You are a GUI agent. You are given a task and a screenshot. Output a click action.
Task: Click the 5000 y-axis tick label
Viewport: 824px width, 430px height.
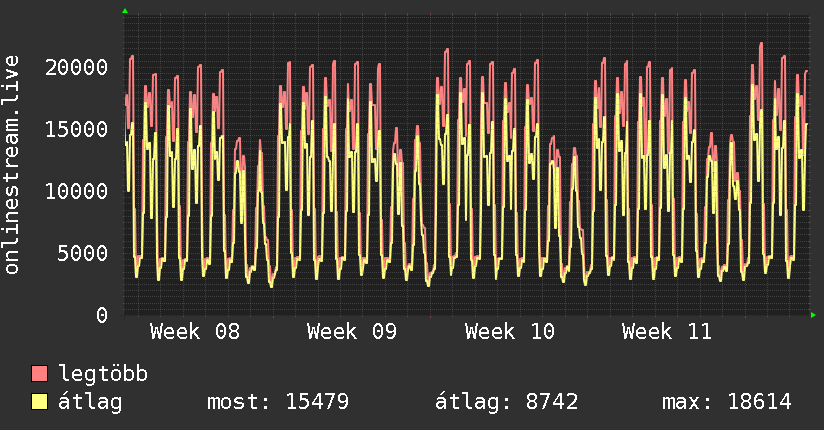(x=83, y=253)
